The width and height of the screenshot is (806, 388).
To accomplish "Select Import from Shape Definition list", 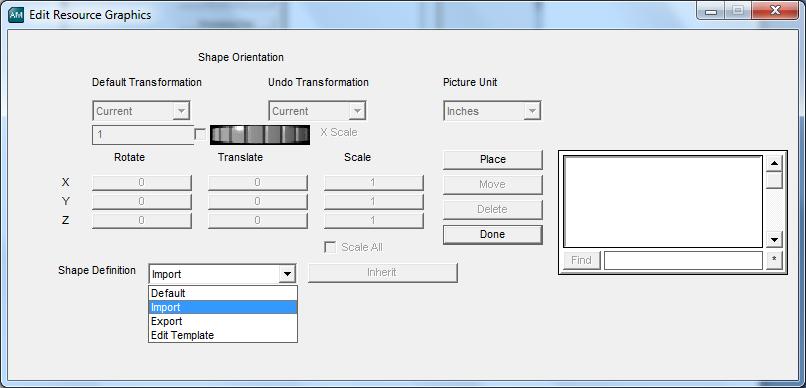I will 223,307.
